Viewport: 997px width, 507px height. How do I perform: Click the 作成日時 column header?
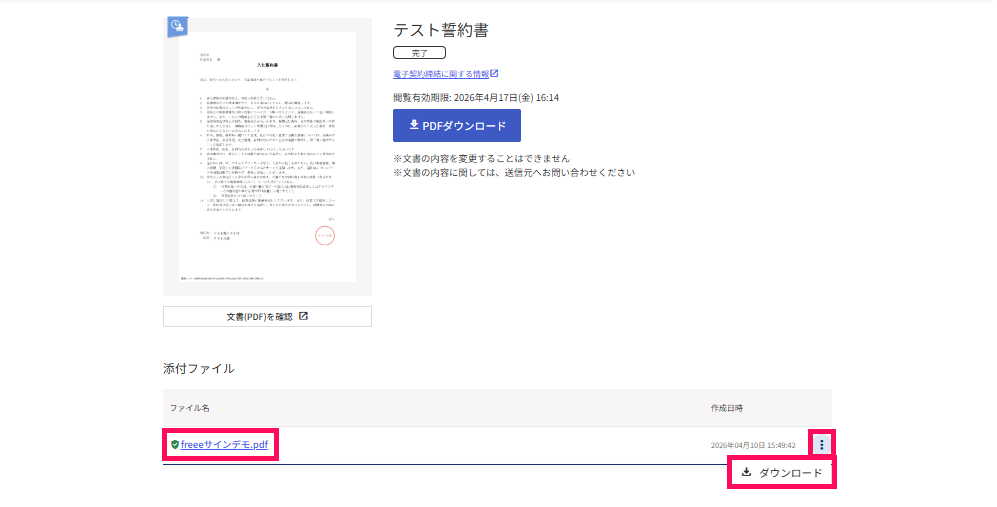point(727,408)
